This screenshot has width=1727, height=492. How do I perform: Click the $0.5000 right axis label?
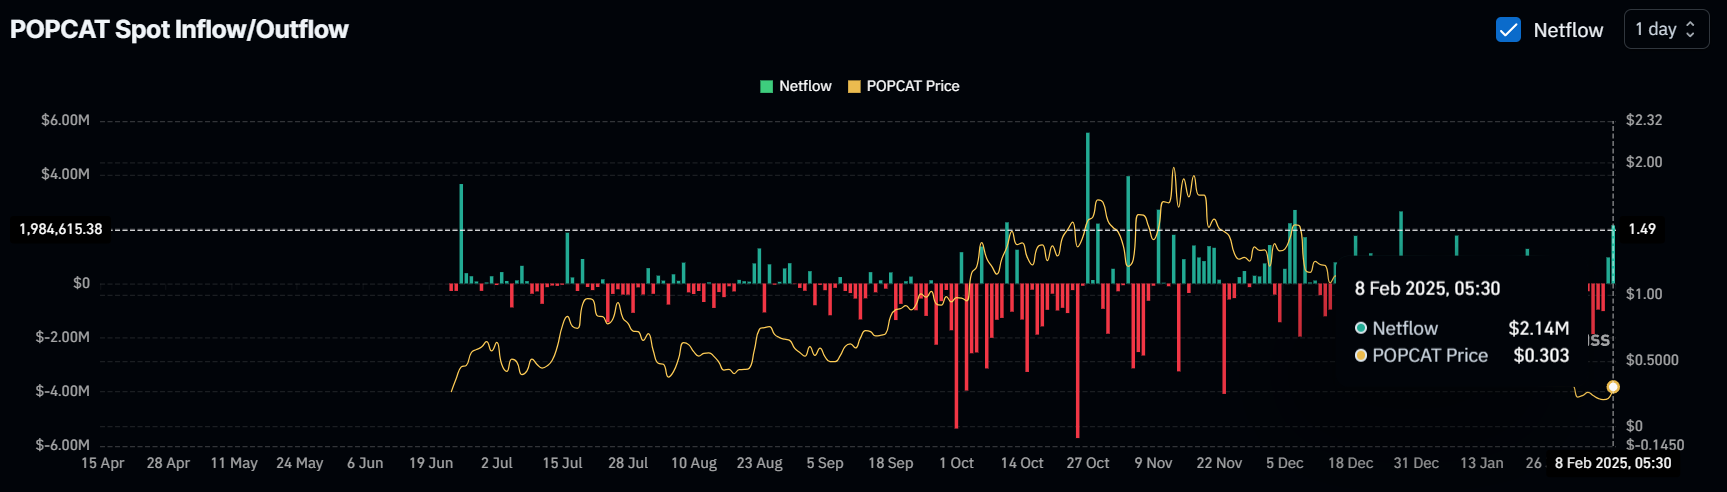[1652, 360]
